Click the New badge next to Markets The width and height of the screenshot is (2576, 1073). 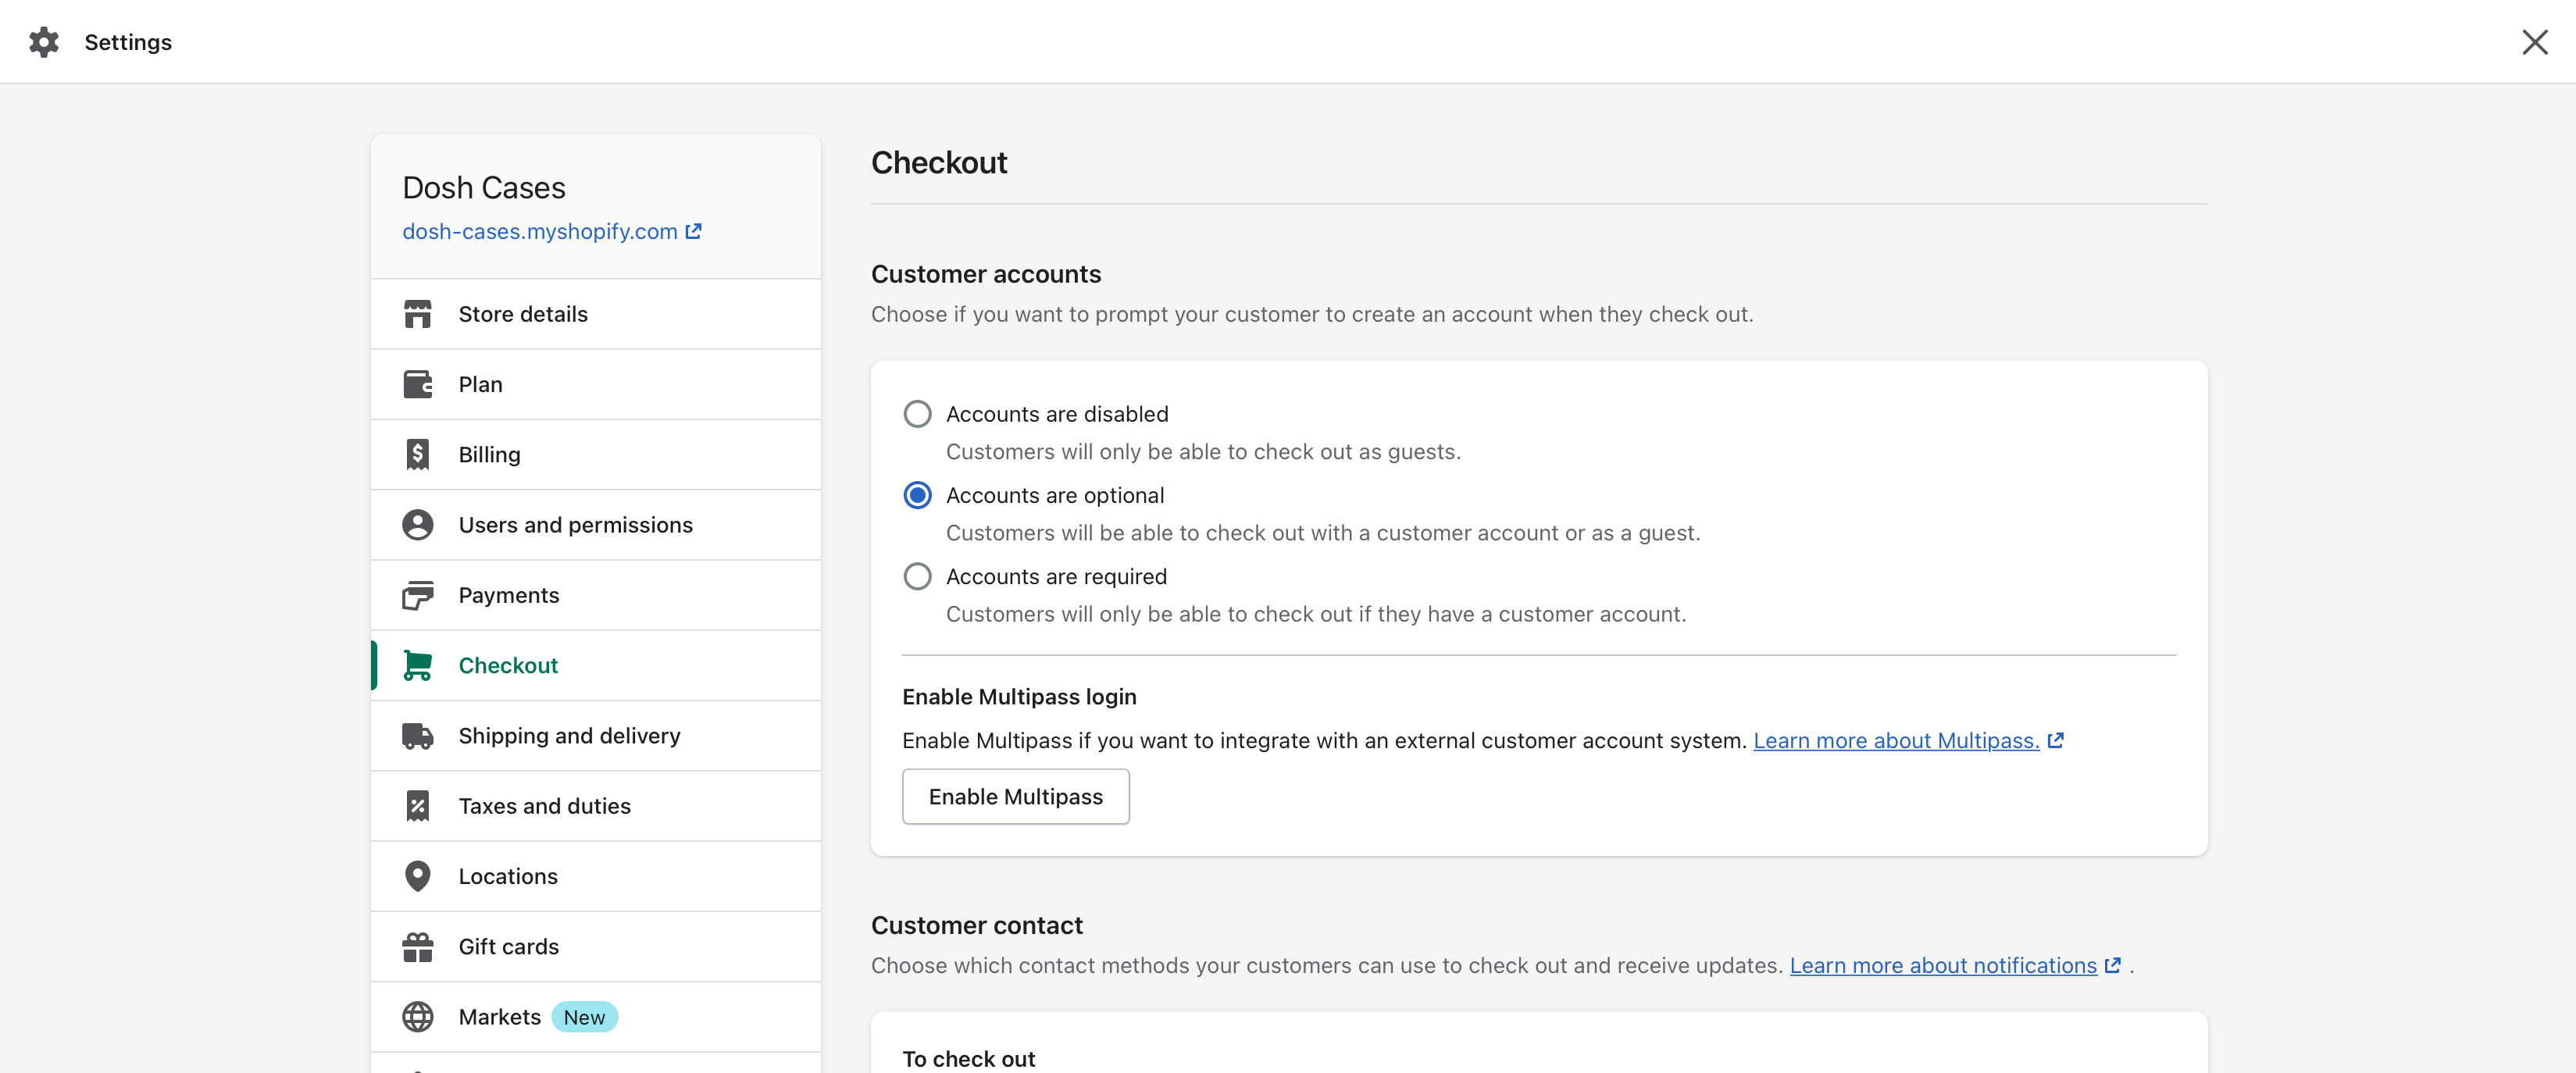point(584,1017)
